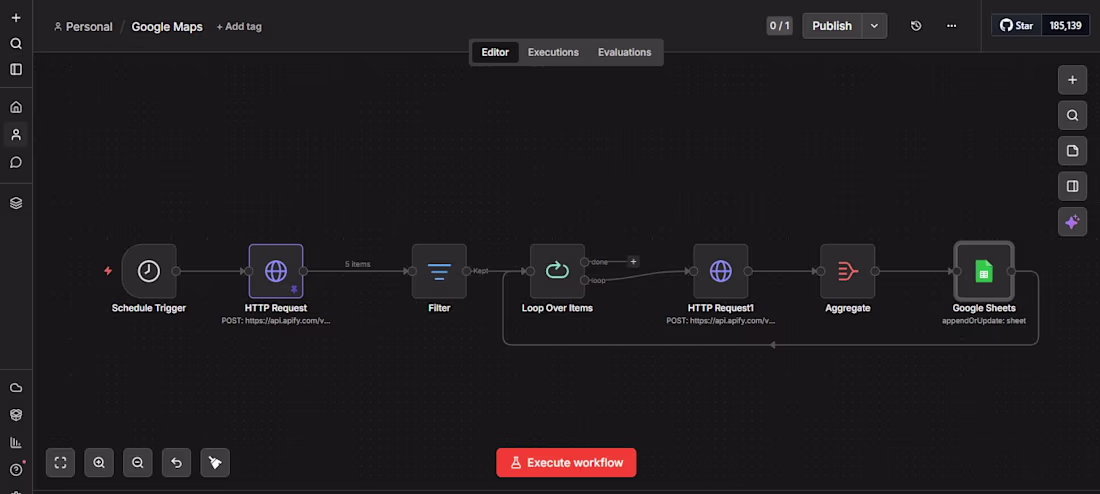The height and width of the screenshot is (494, 1100).
Task: Open the canvas search nodes button
Action: click(x=1072, y=116)
